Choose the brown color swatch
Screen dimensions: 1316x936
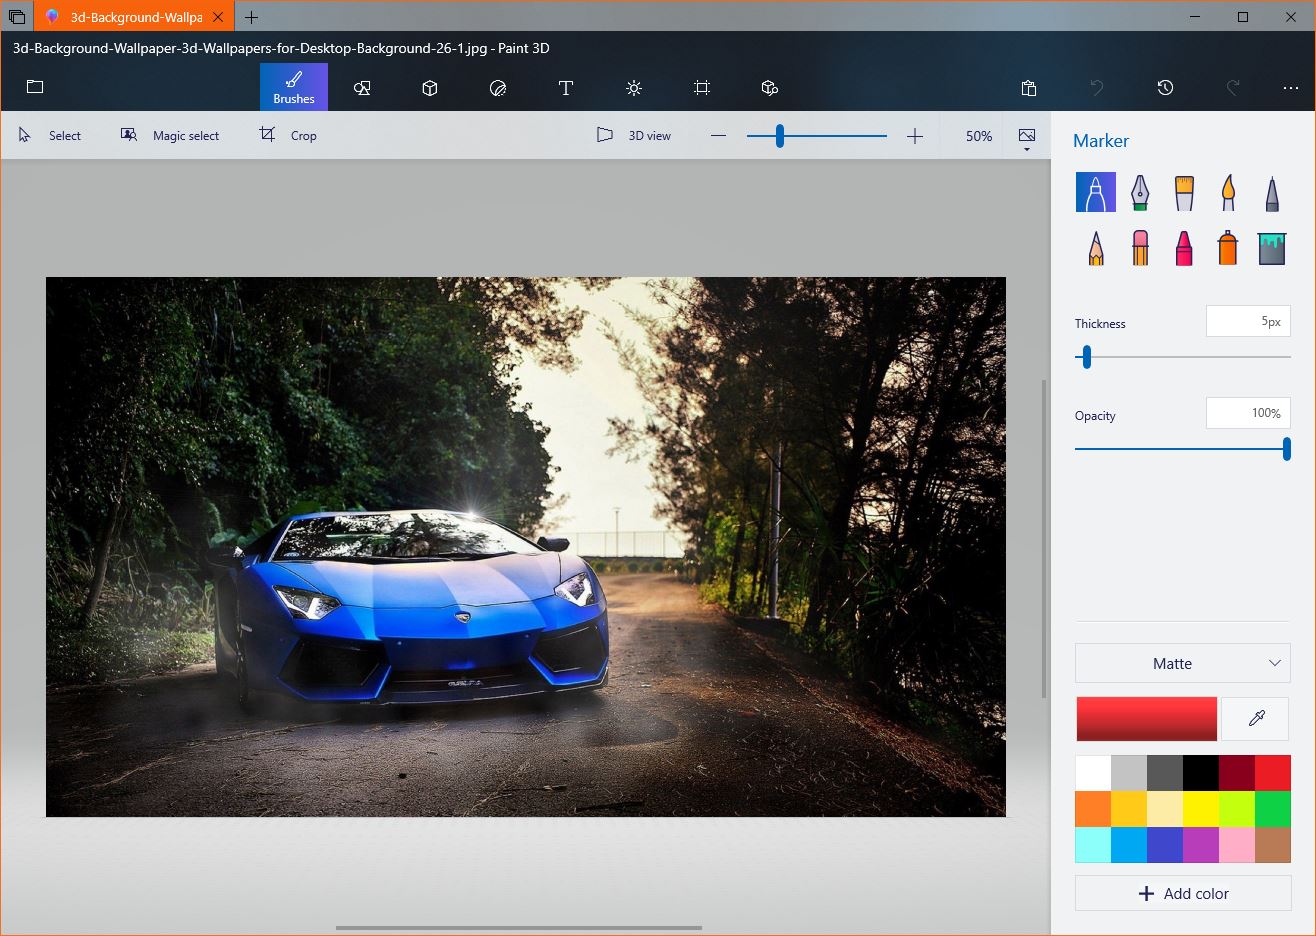click(1273, 845)
